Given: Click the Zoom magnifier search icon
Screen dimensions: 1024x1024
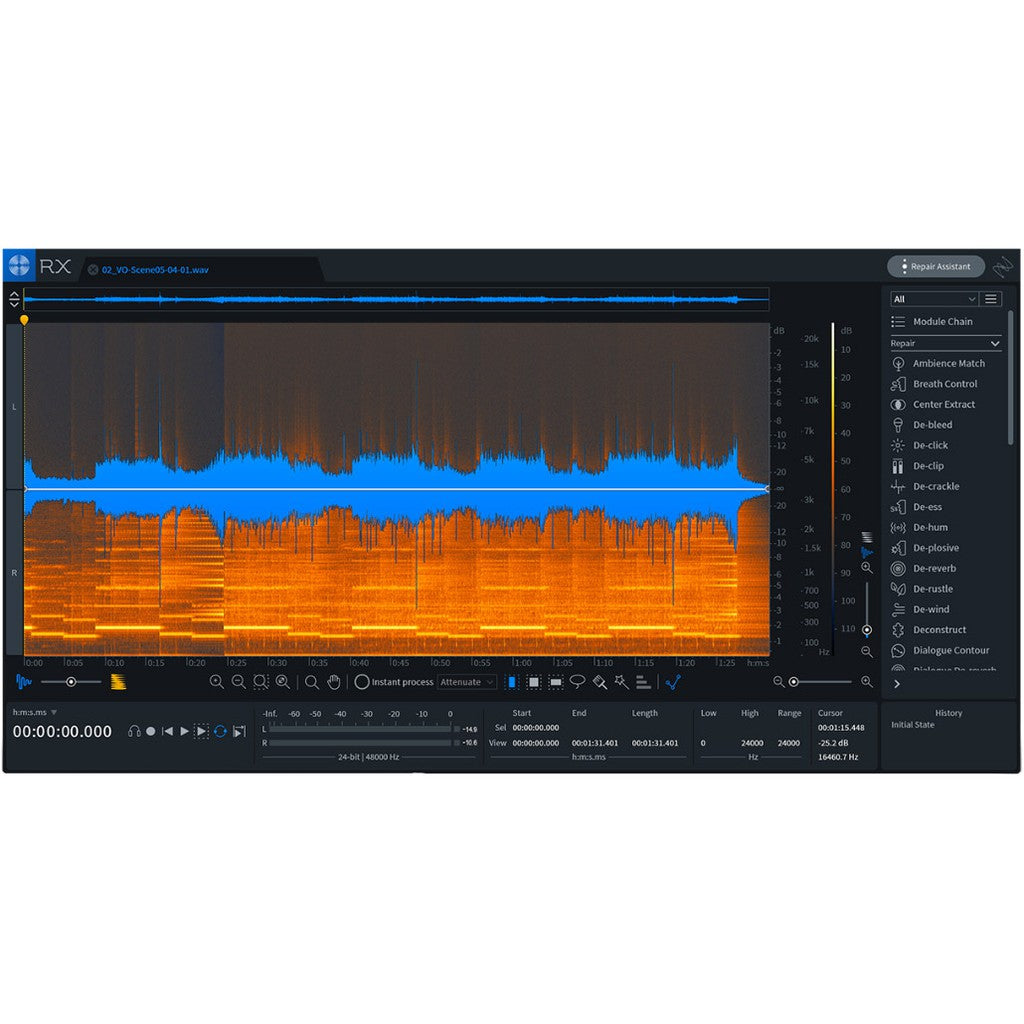Looking at the screenshot, I should click(x=312, y=682).
